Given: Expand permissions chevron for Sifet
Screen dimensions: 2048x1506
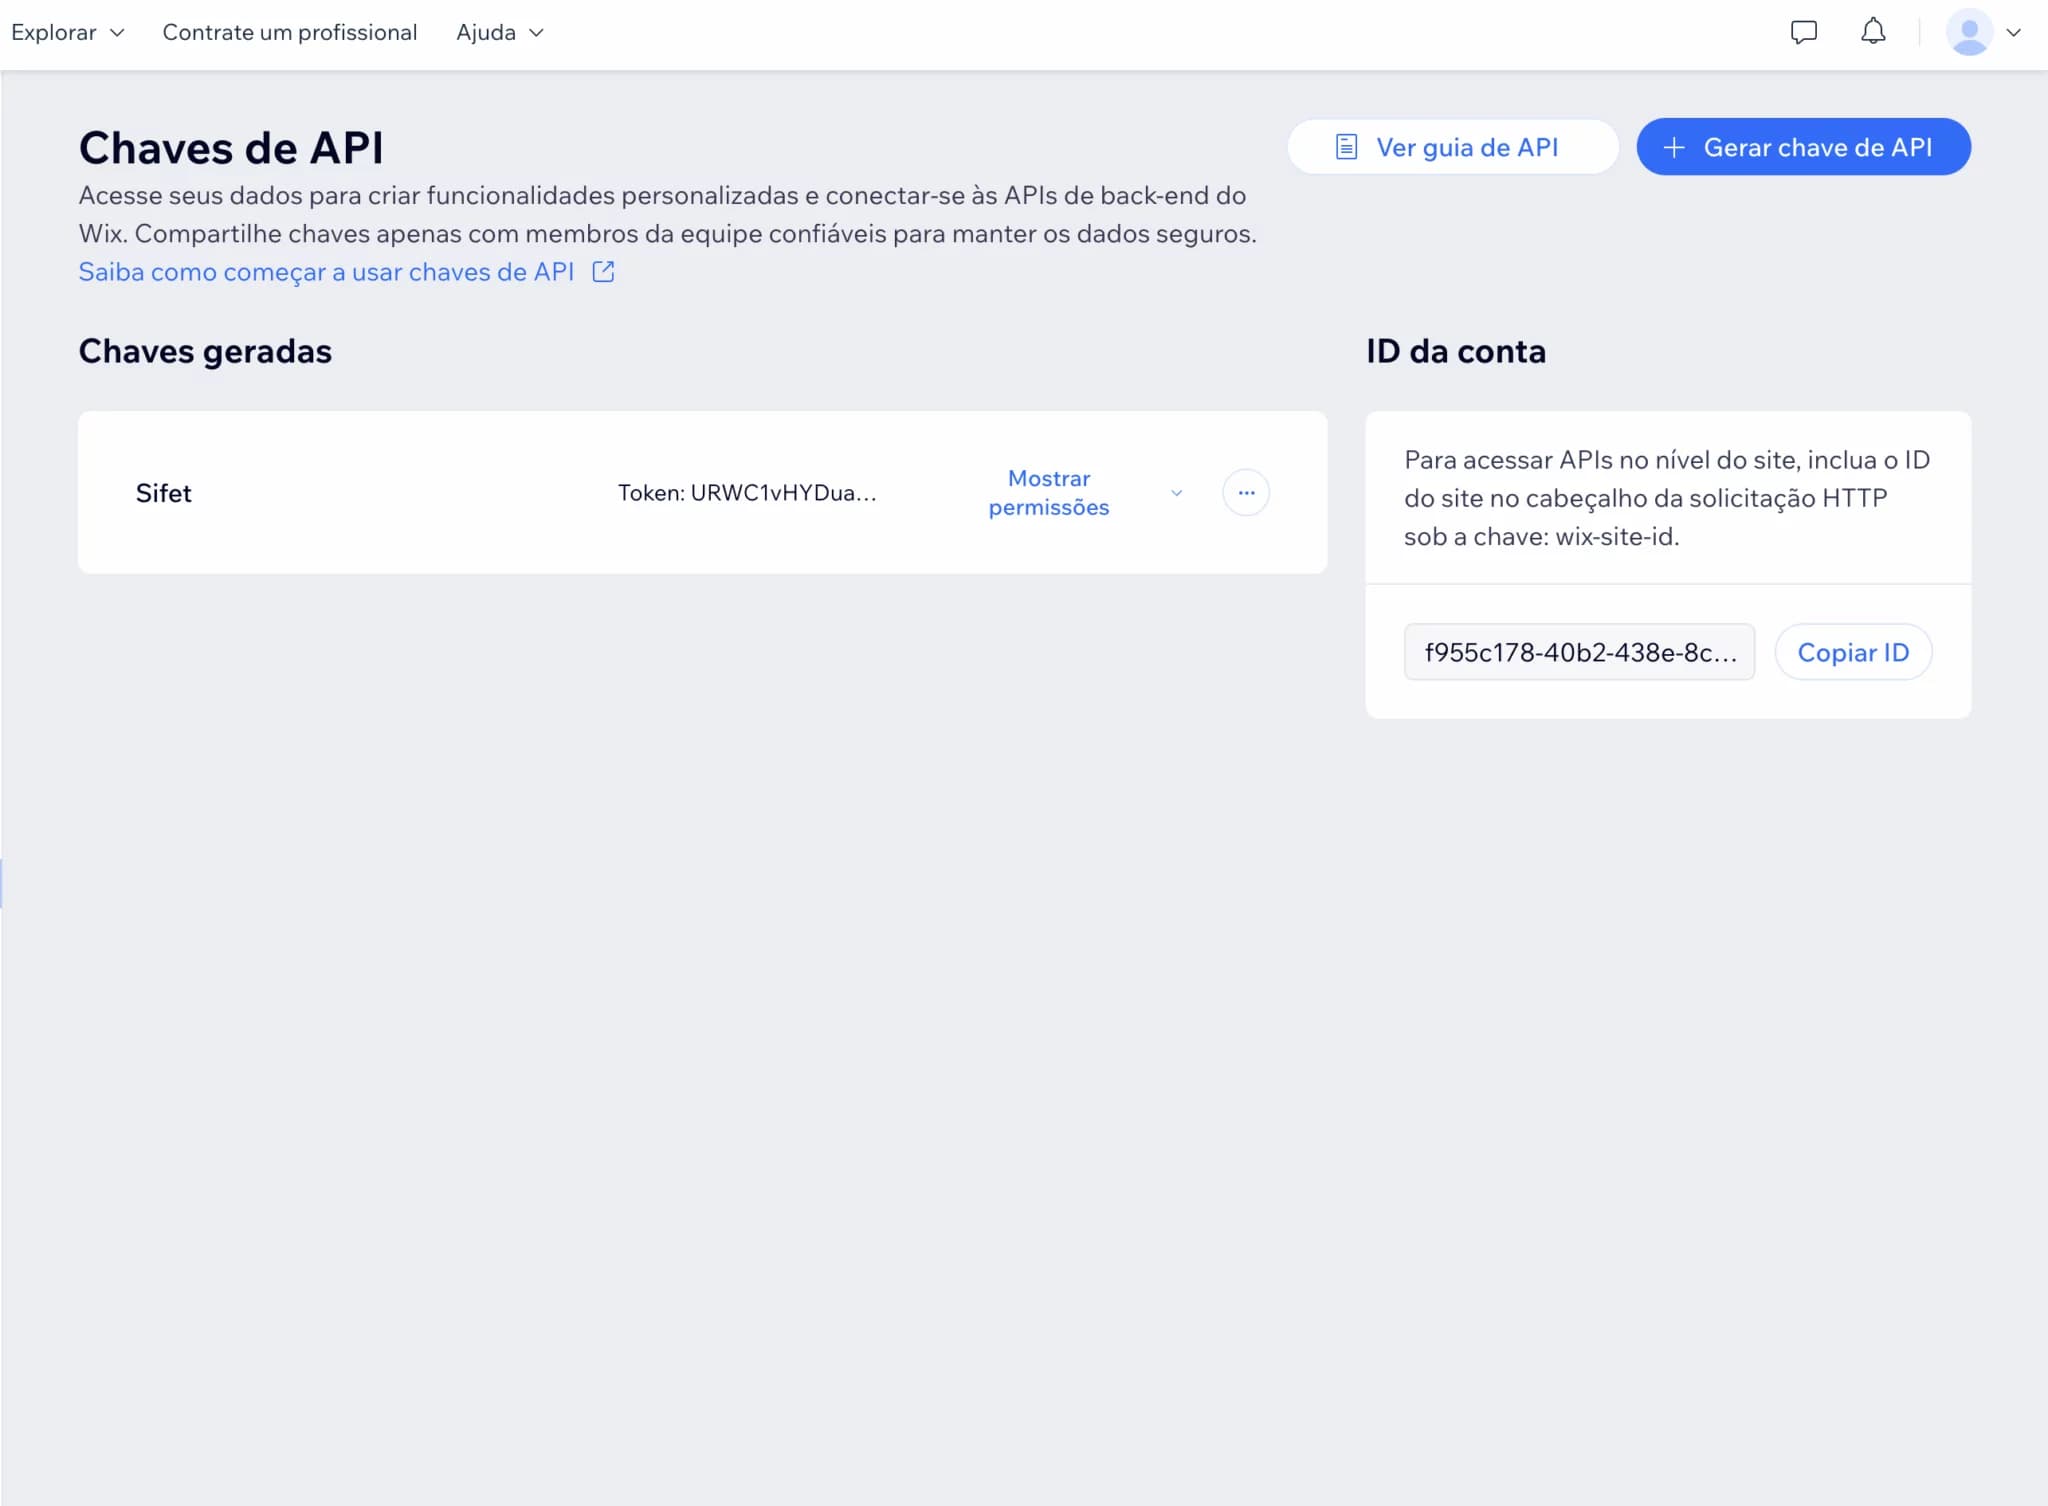Looking at the screenshot, I should (x=1176, y=493).
